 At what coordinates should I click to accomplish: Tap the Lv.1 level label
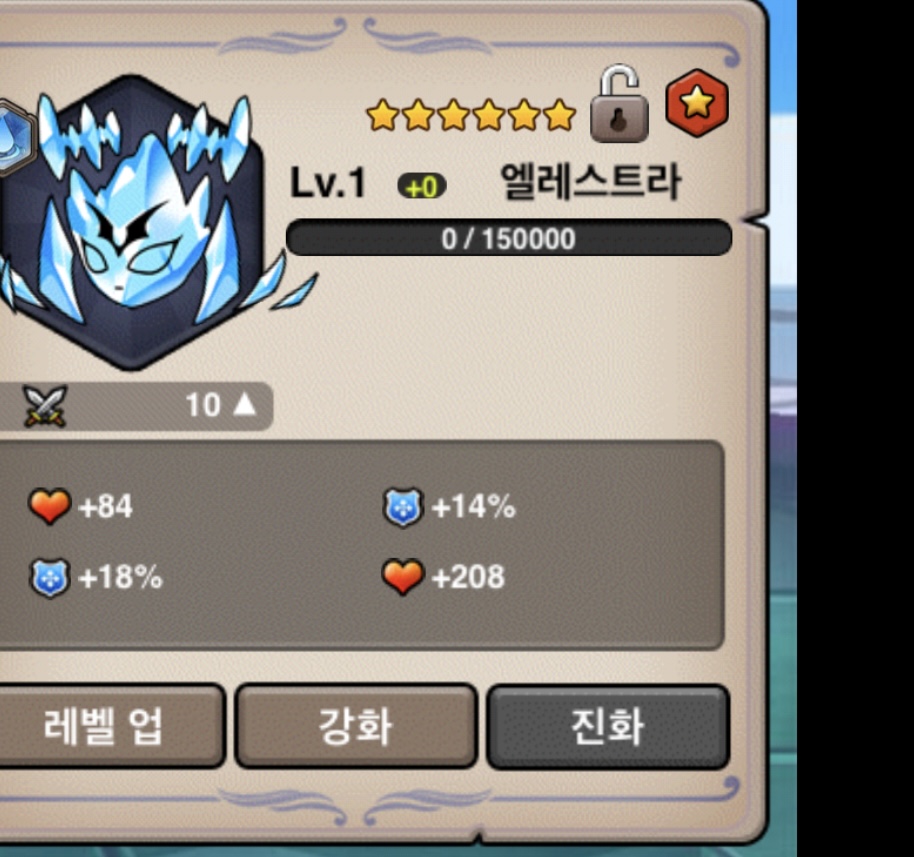[328, 182]
